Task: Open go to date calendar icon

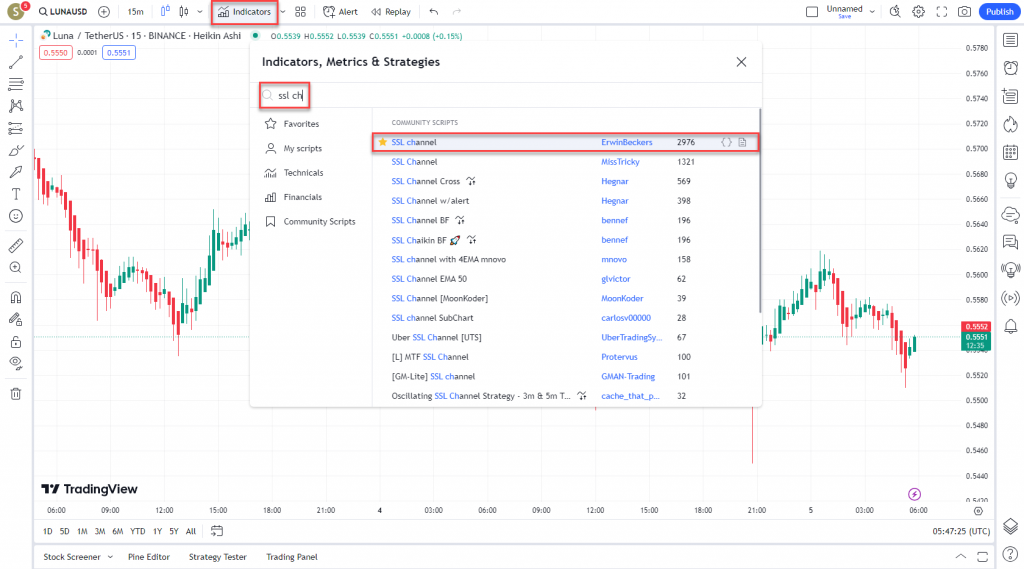Action: pyautogui.click(x=217, y=531)
